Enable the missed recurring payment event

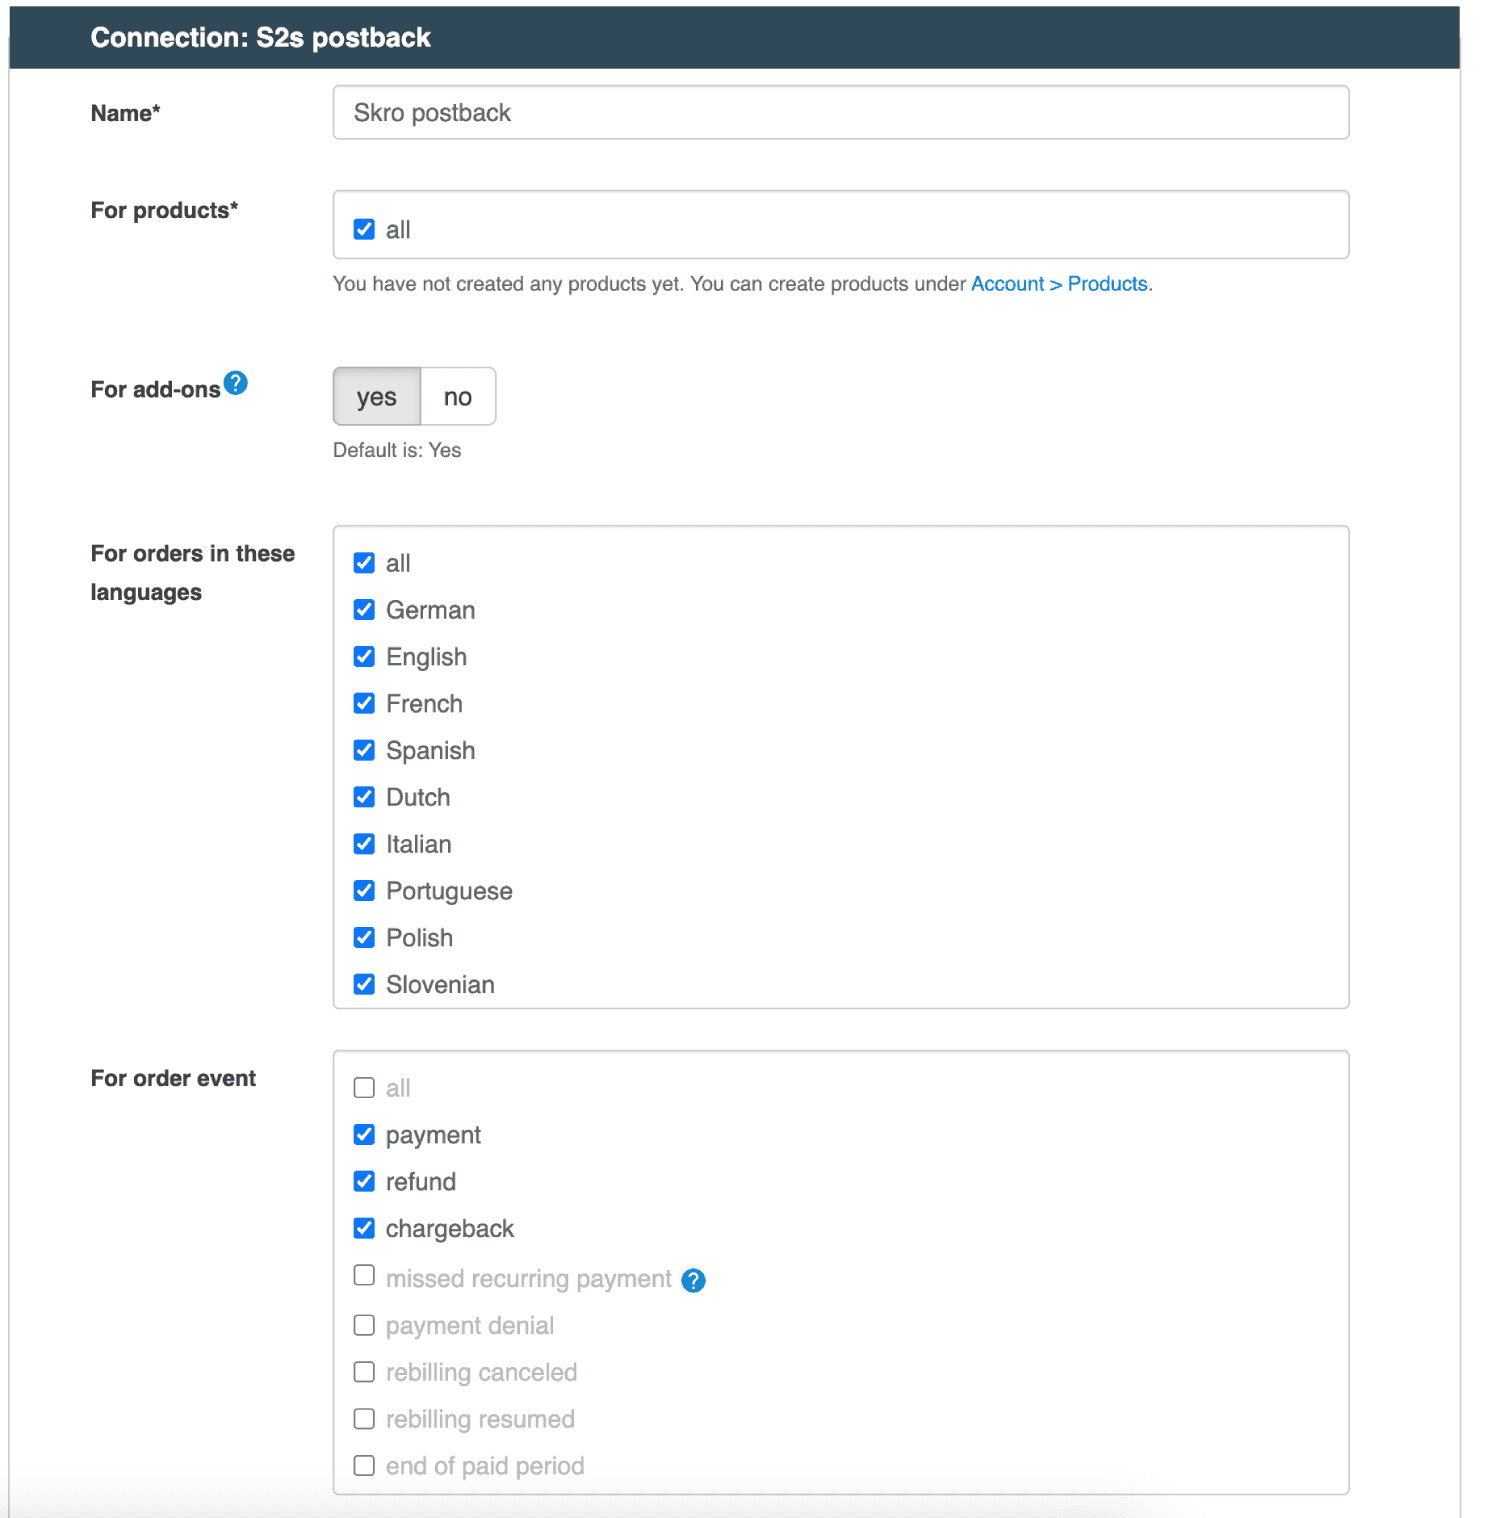364,1276
